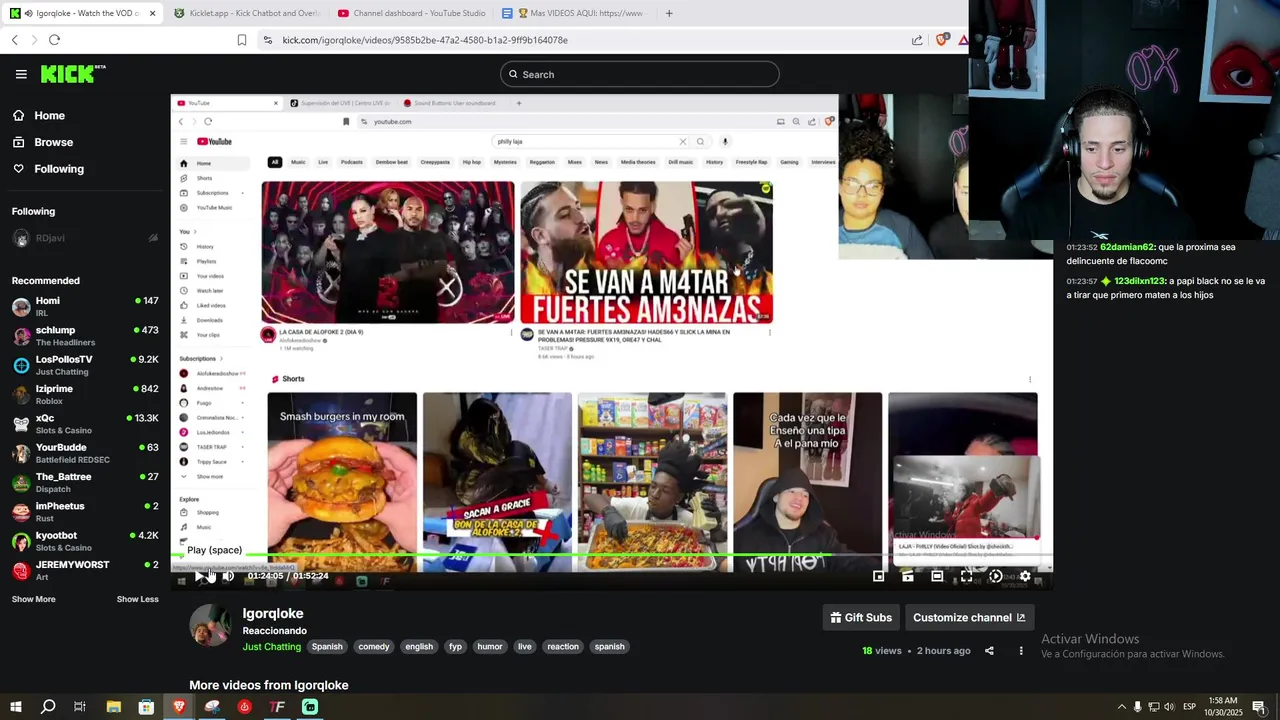1280x720 pixels.
Task: Select the english tag
Action: click(x=419, y=647)
